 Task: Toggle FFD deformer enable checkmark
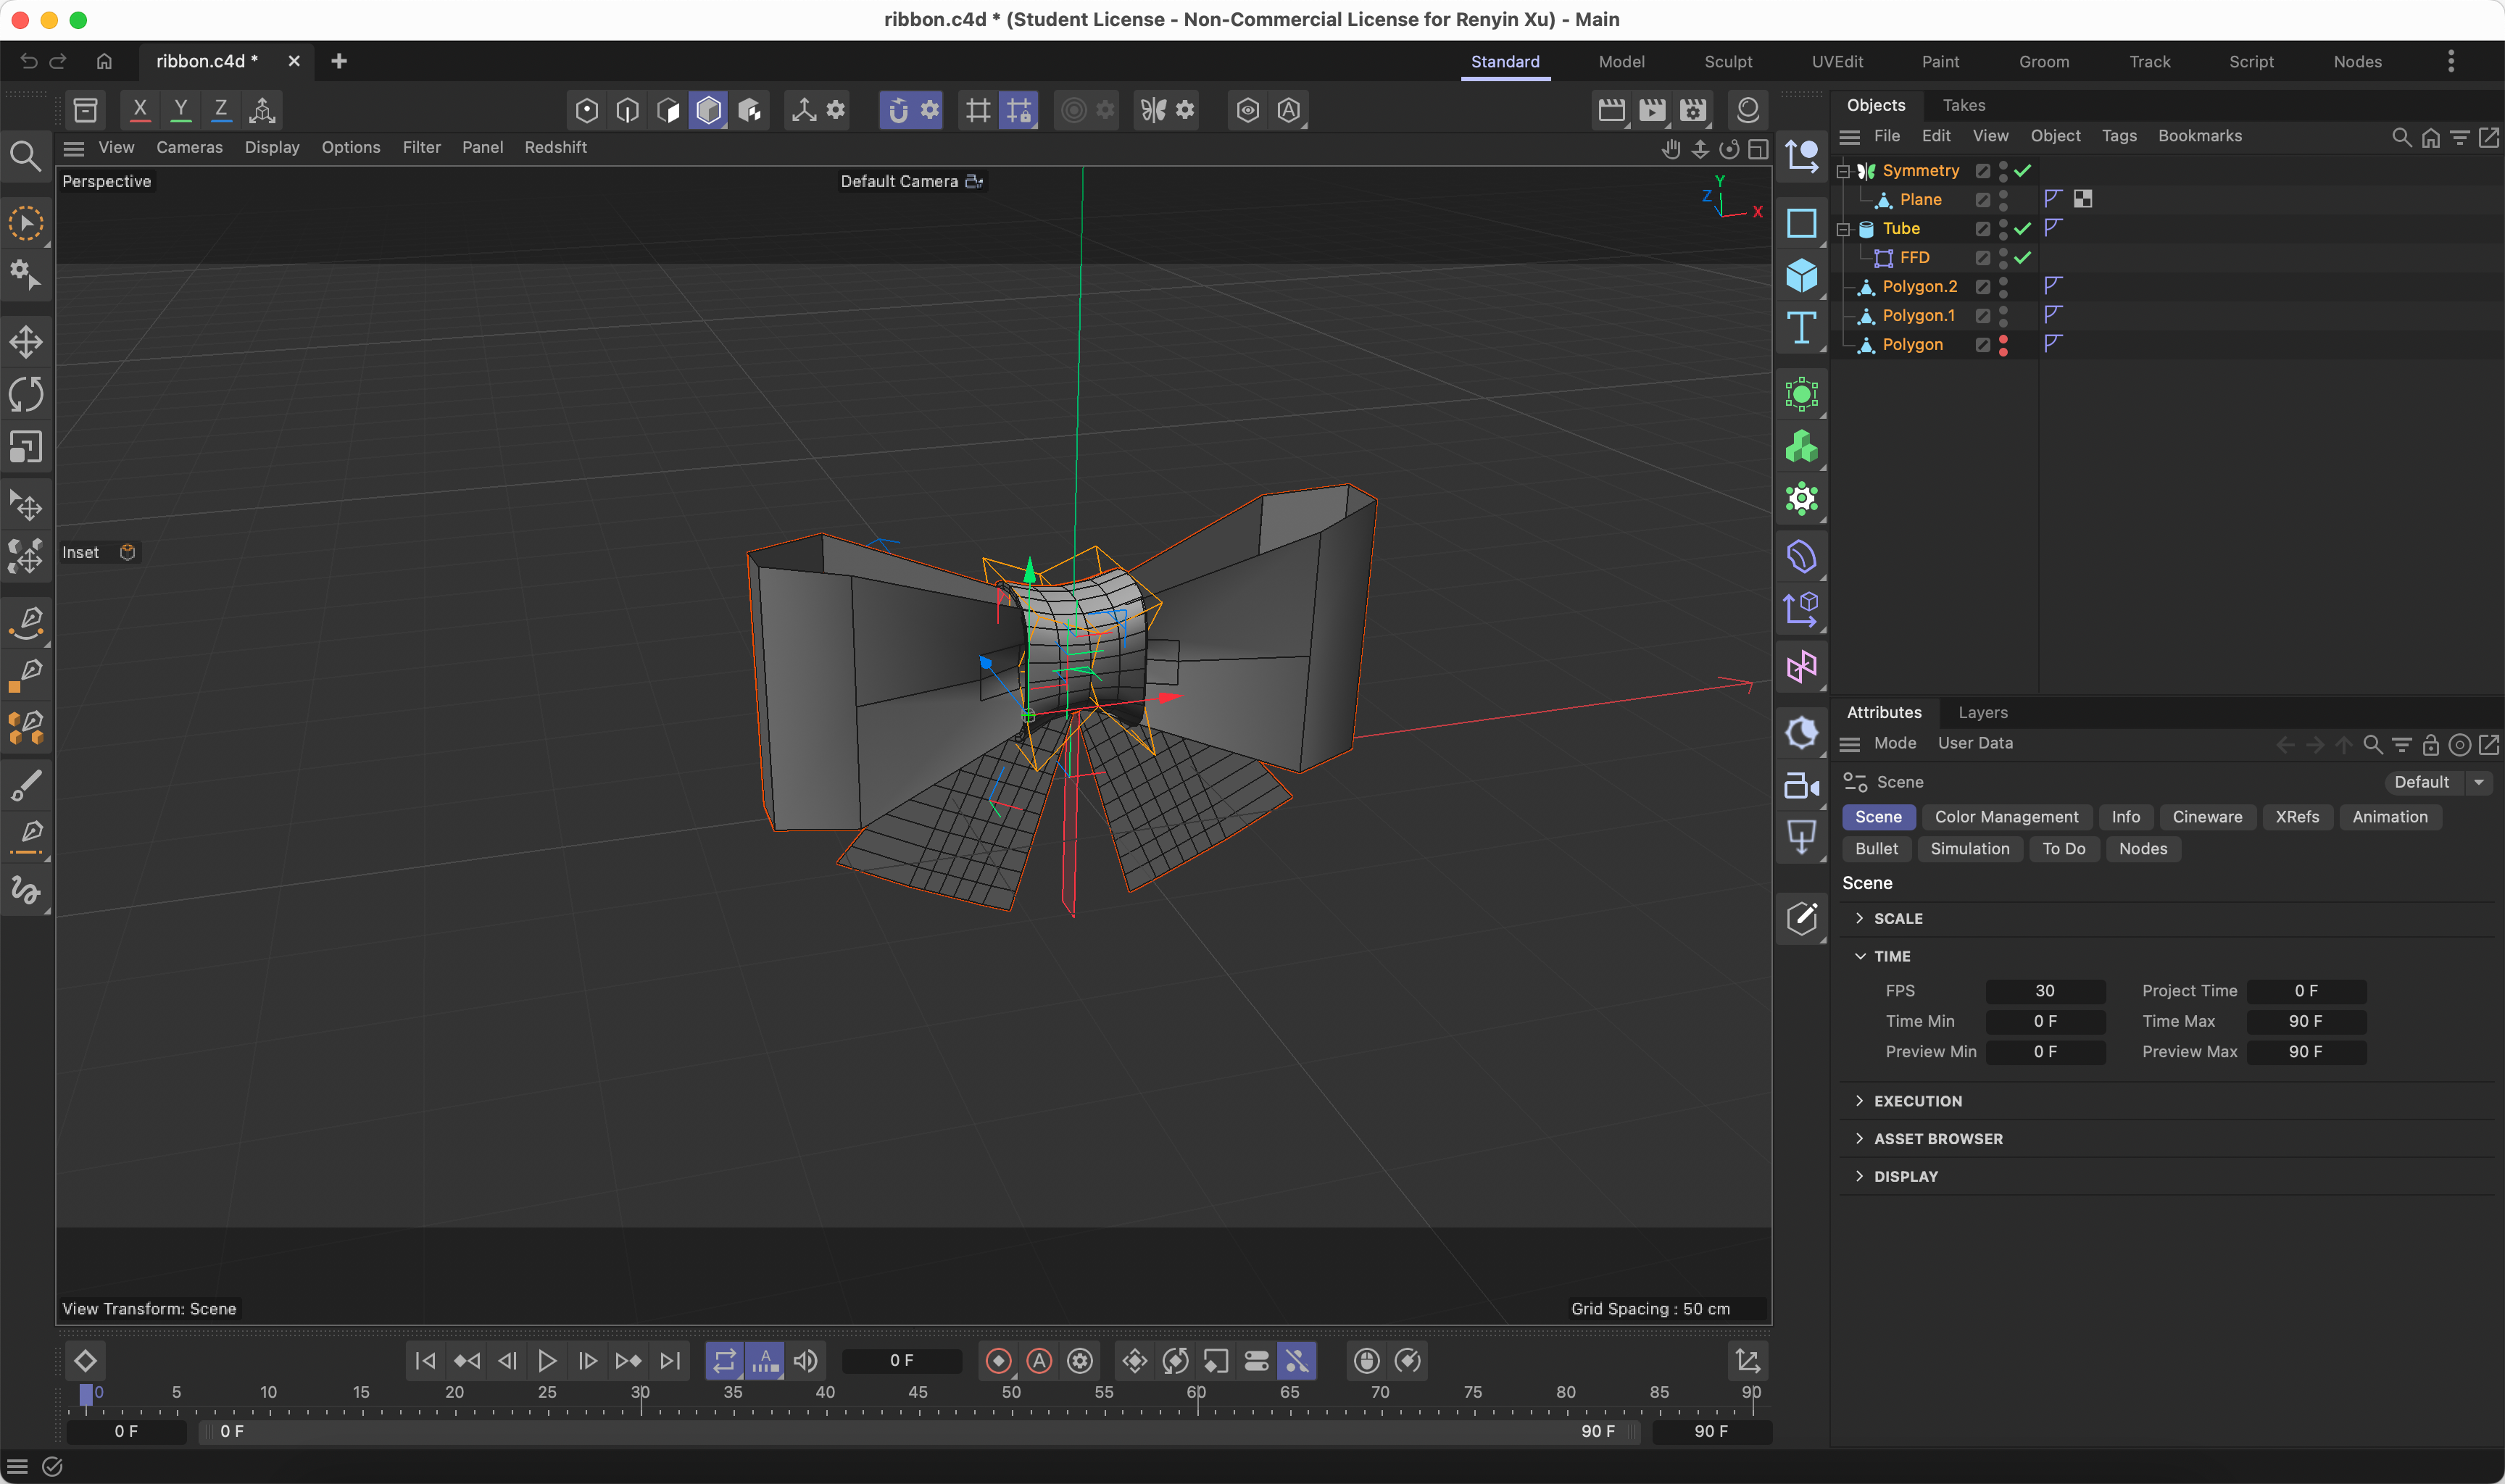coord(2023,258)
